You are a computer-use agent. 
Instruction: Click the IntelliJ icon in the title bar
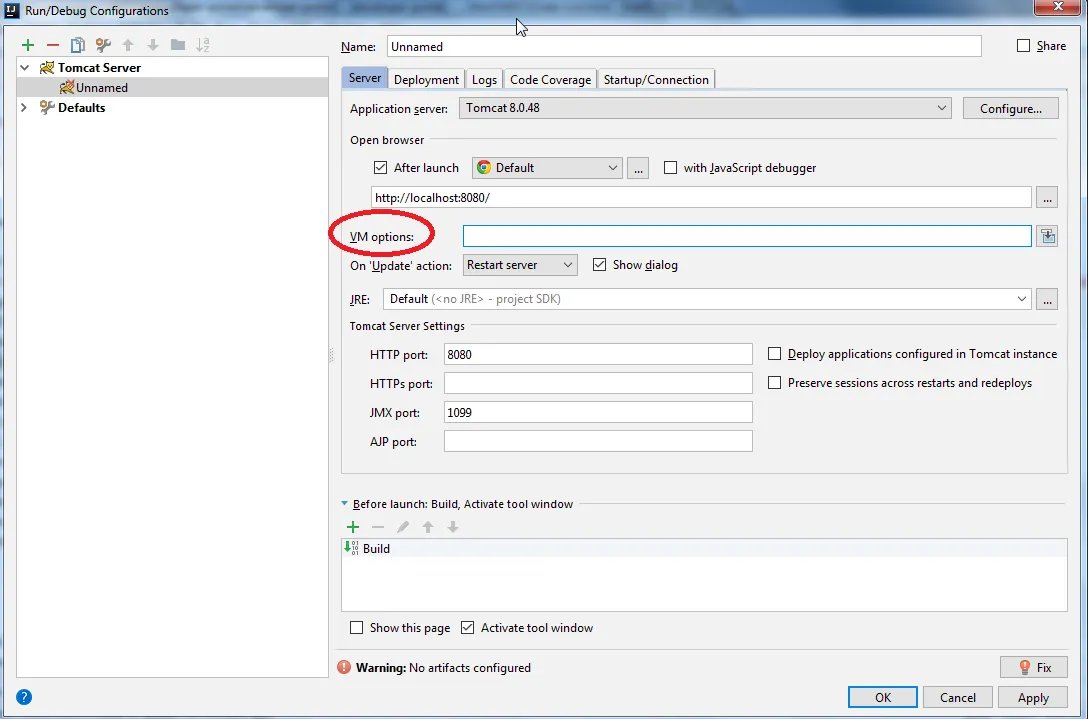pos(11,10)
